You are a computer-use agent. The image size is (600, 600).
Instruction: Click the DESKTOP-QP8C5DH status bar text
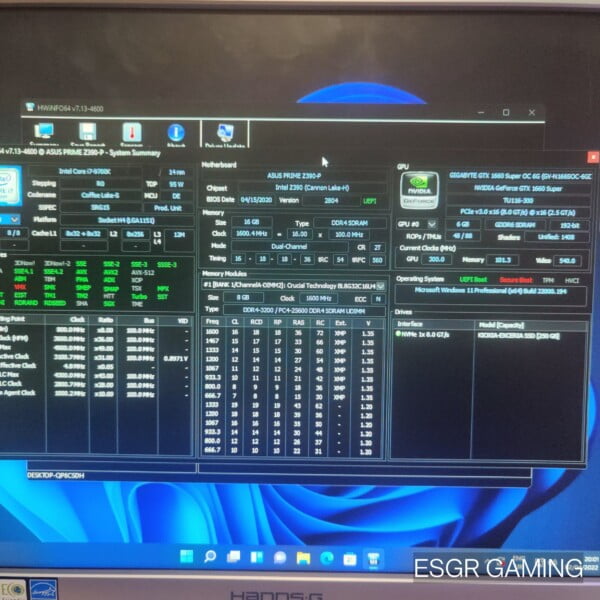coord(56,475)
